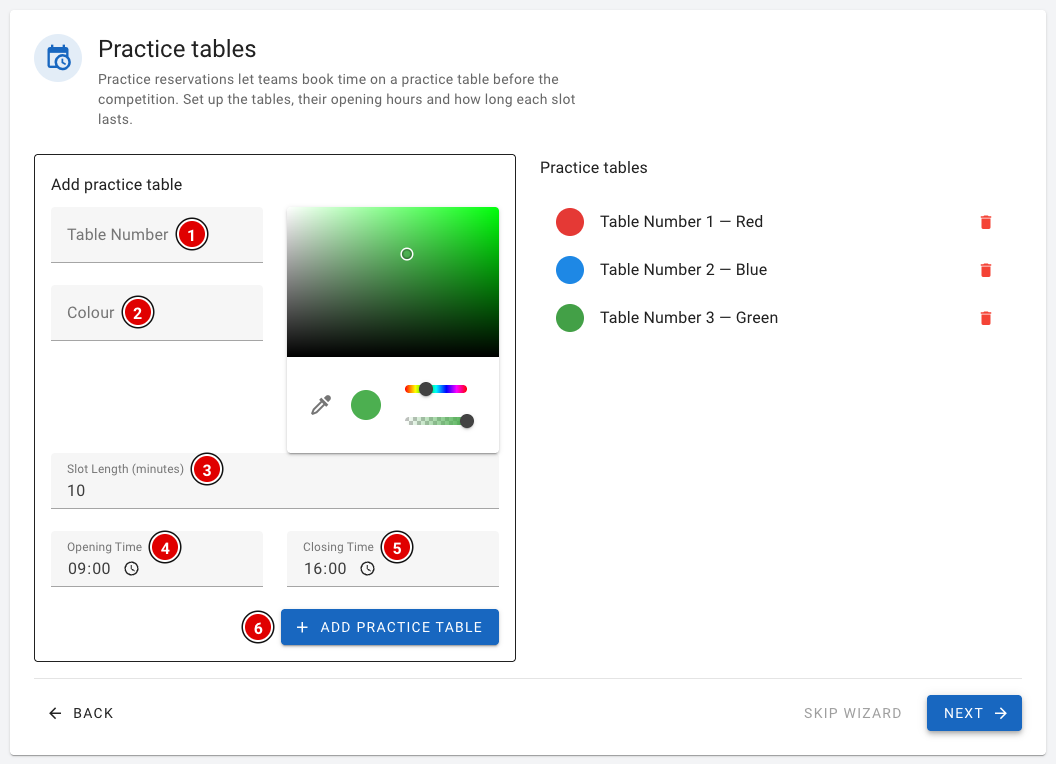Screen dimensions: 1056x764
Task: Click the 'Practice tables' list heading on the right
Action: (593, 168)
